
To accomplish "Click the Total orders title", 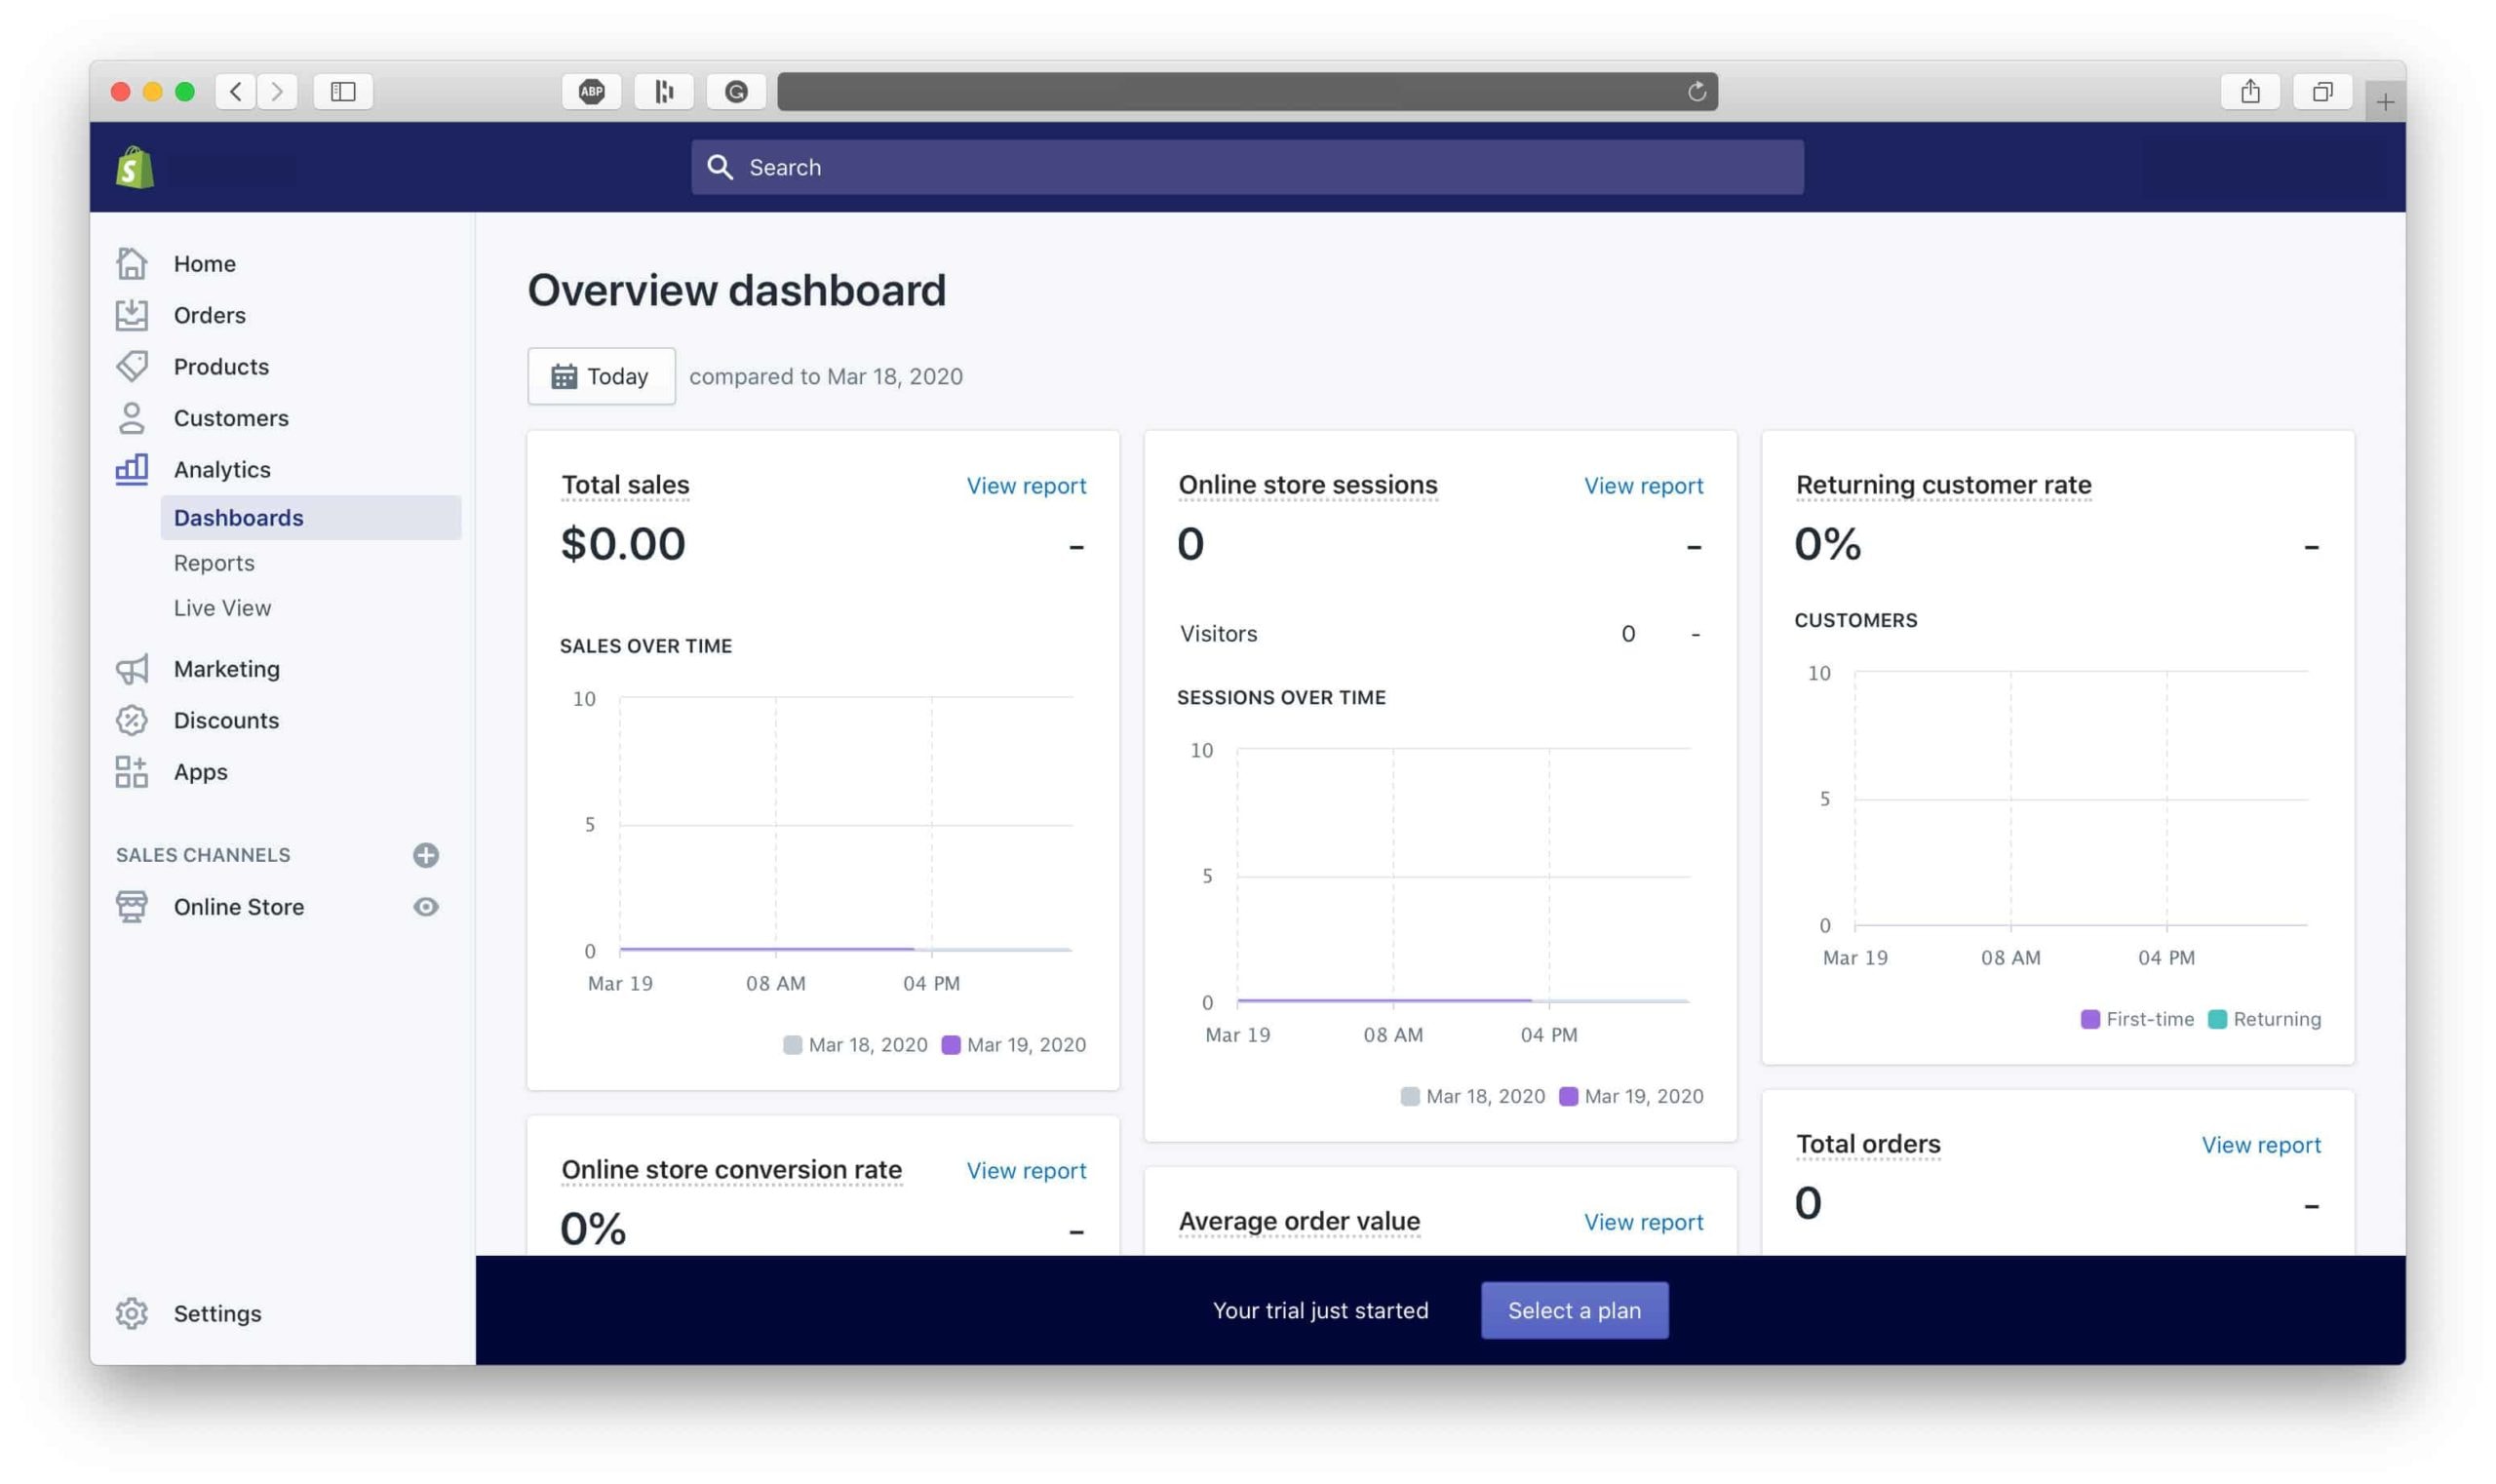I will tap(1867, 1144).
